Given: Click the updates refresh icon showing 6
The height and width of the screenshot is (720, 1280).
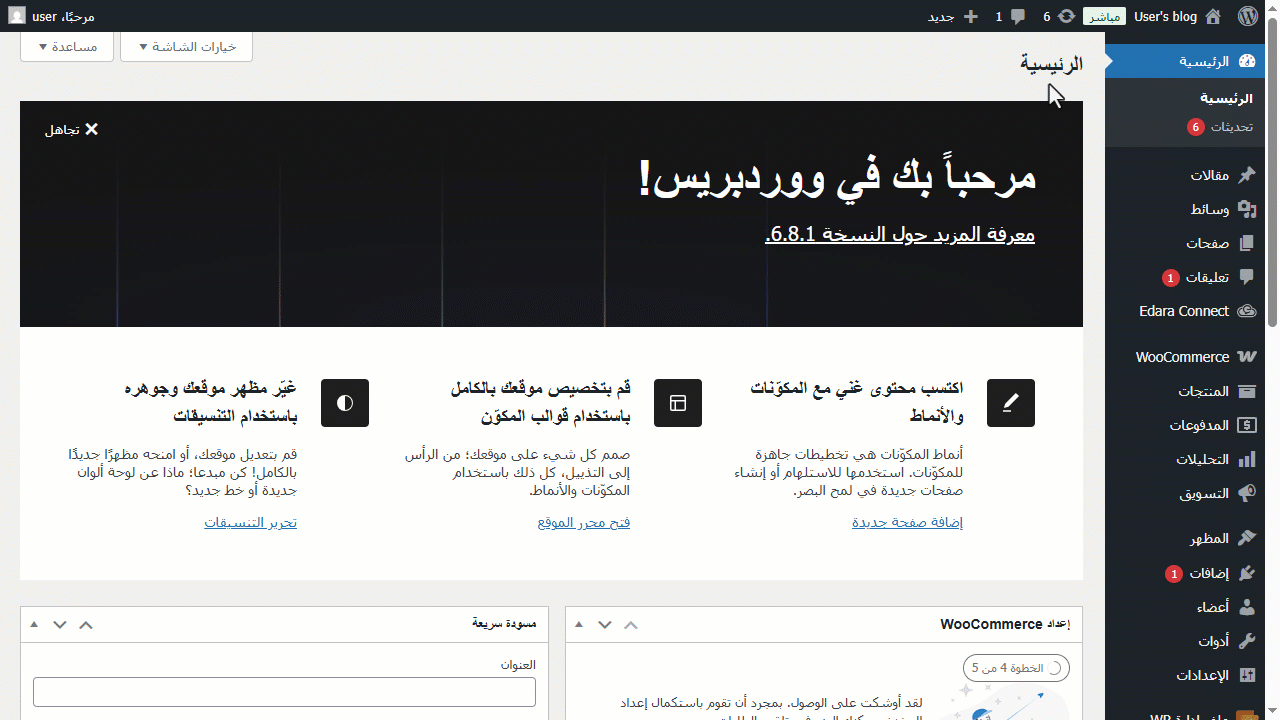Looking at the screenshot, I should (1067, 16).
